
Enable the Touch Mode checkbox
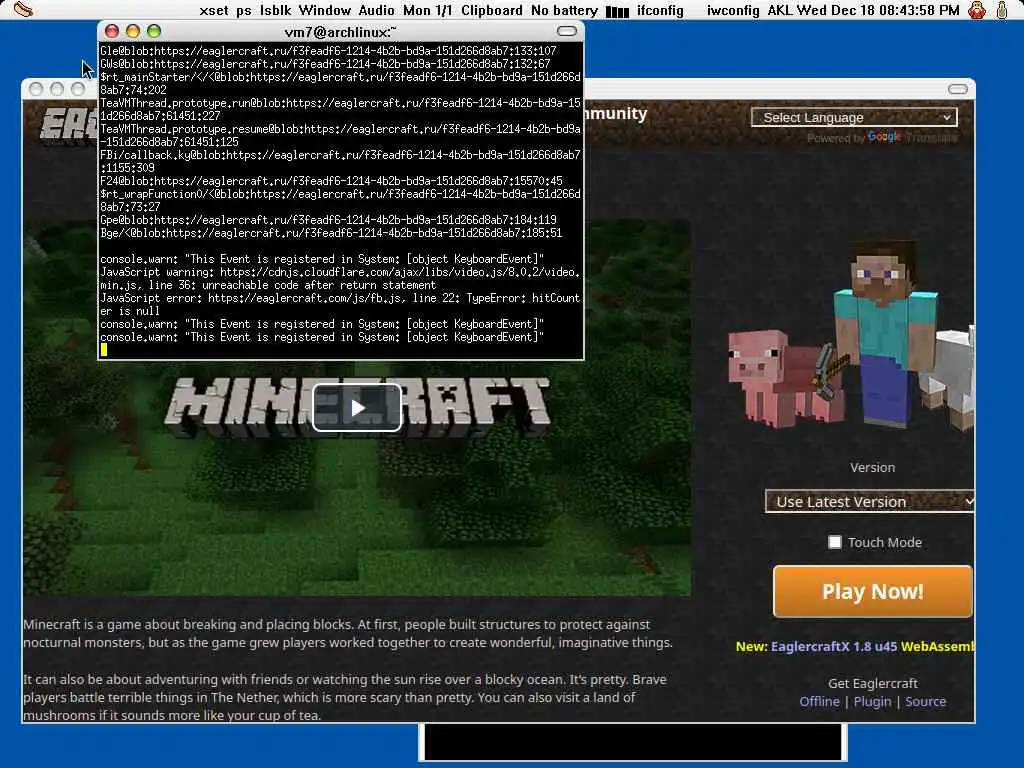click(835, 542)
